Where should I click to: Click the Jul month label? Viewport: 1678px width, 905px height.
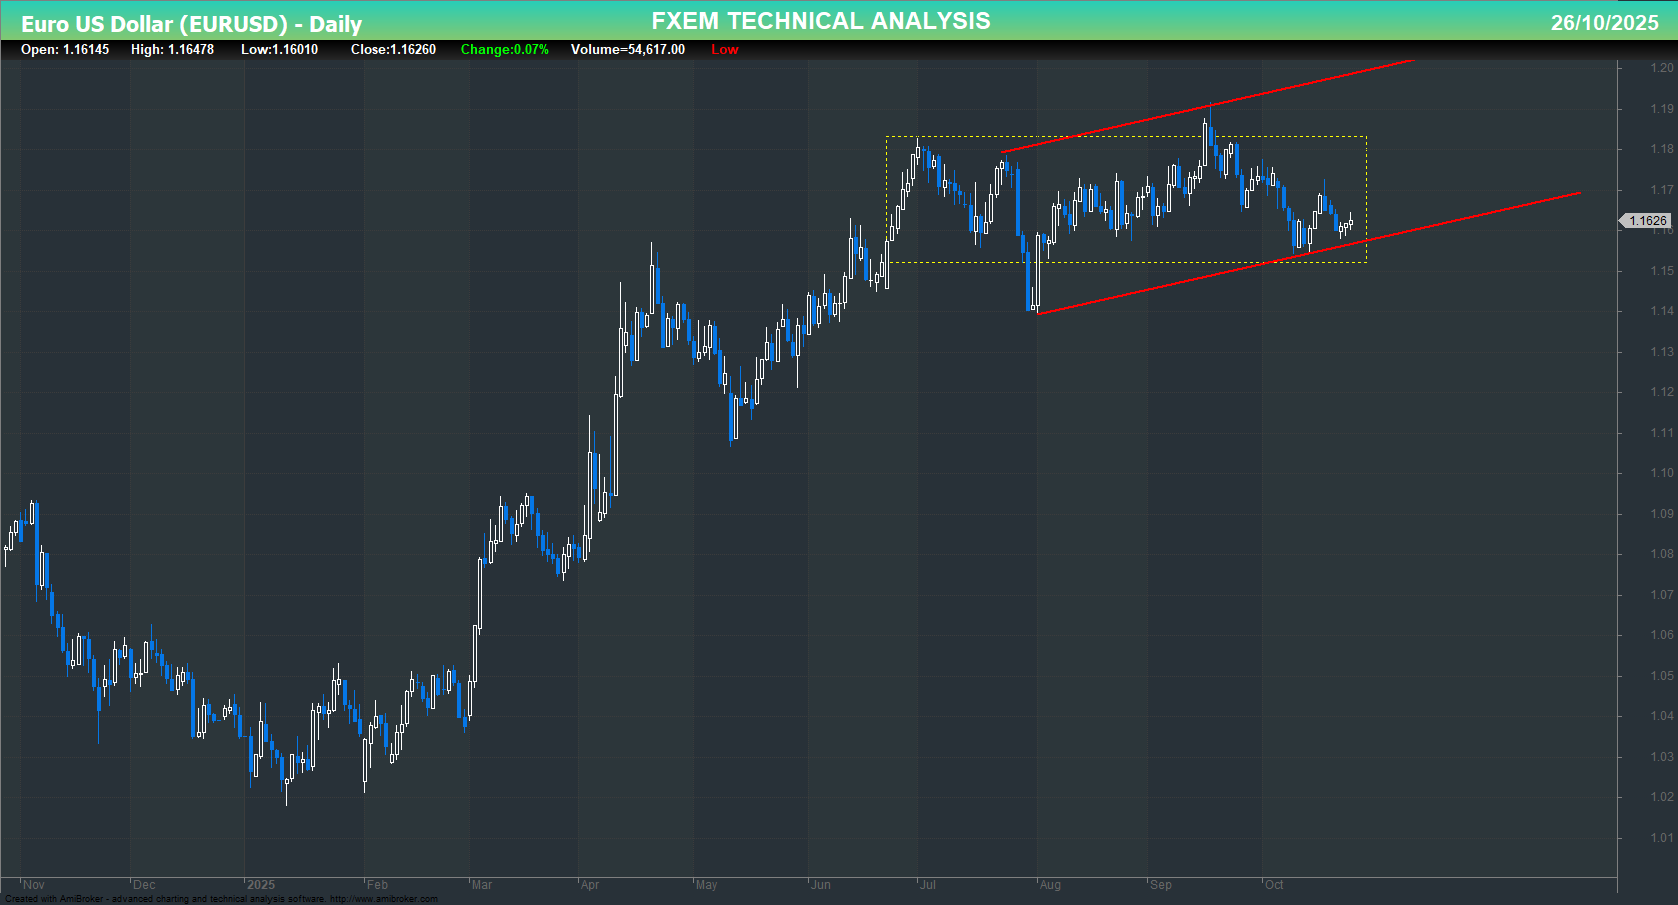click(930, 884)
